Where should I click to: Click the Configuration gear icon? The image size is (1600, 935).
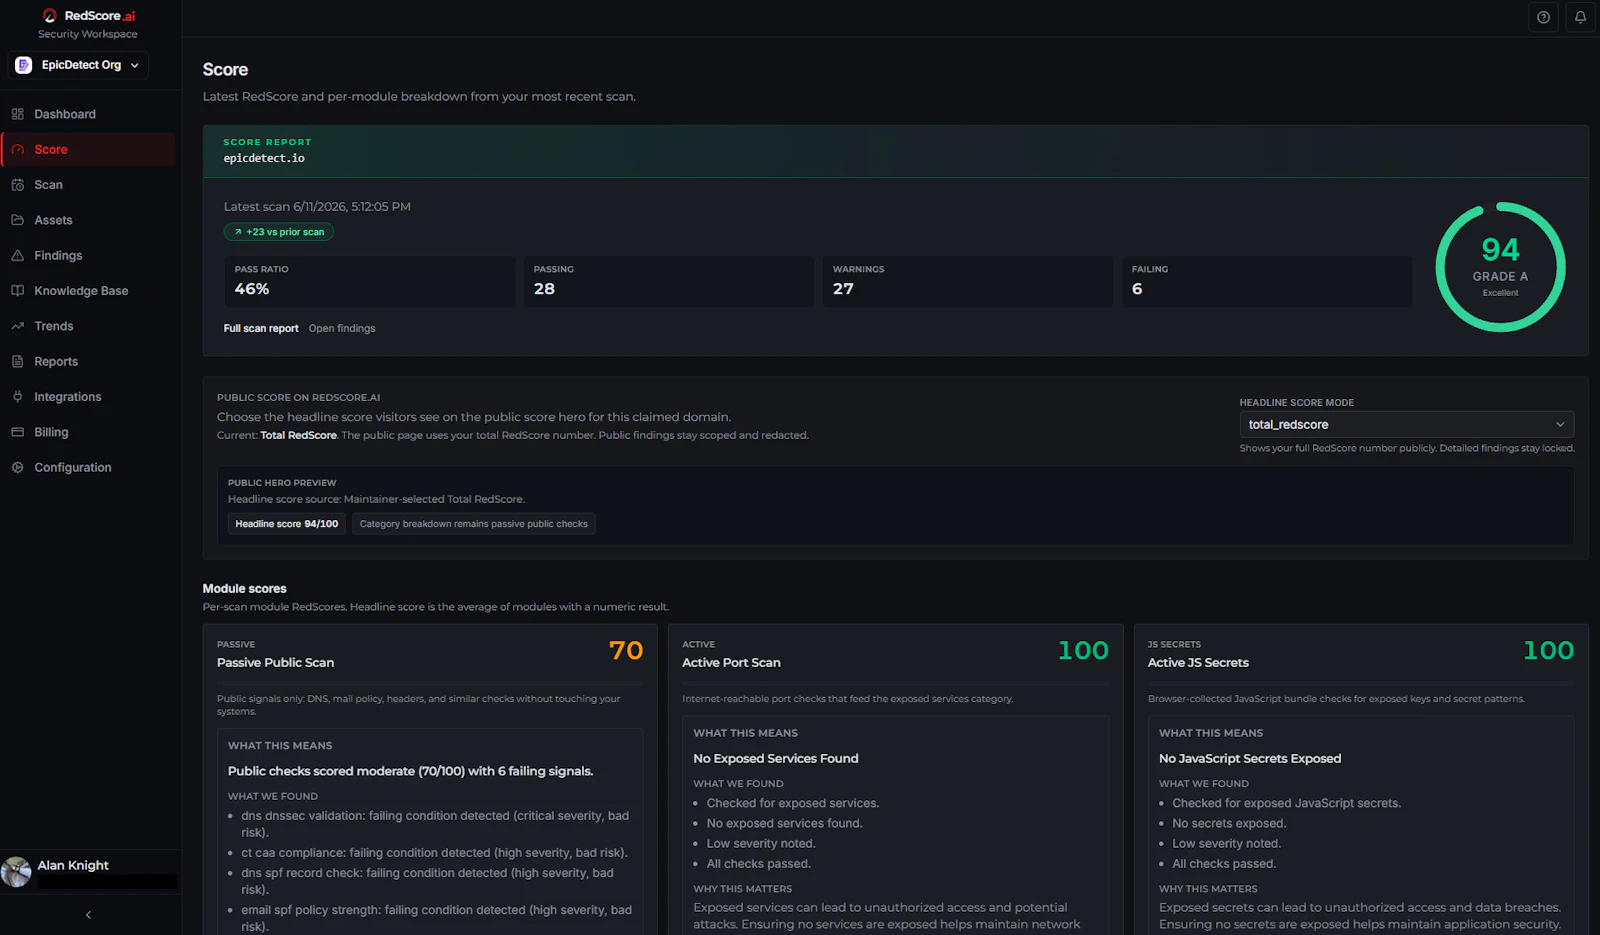coord(18,468)
